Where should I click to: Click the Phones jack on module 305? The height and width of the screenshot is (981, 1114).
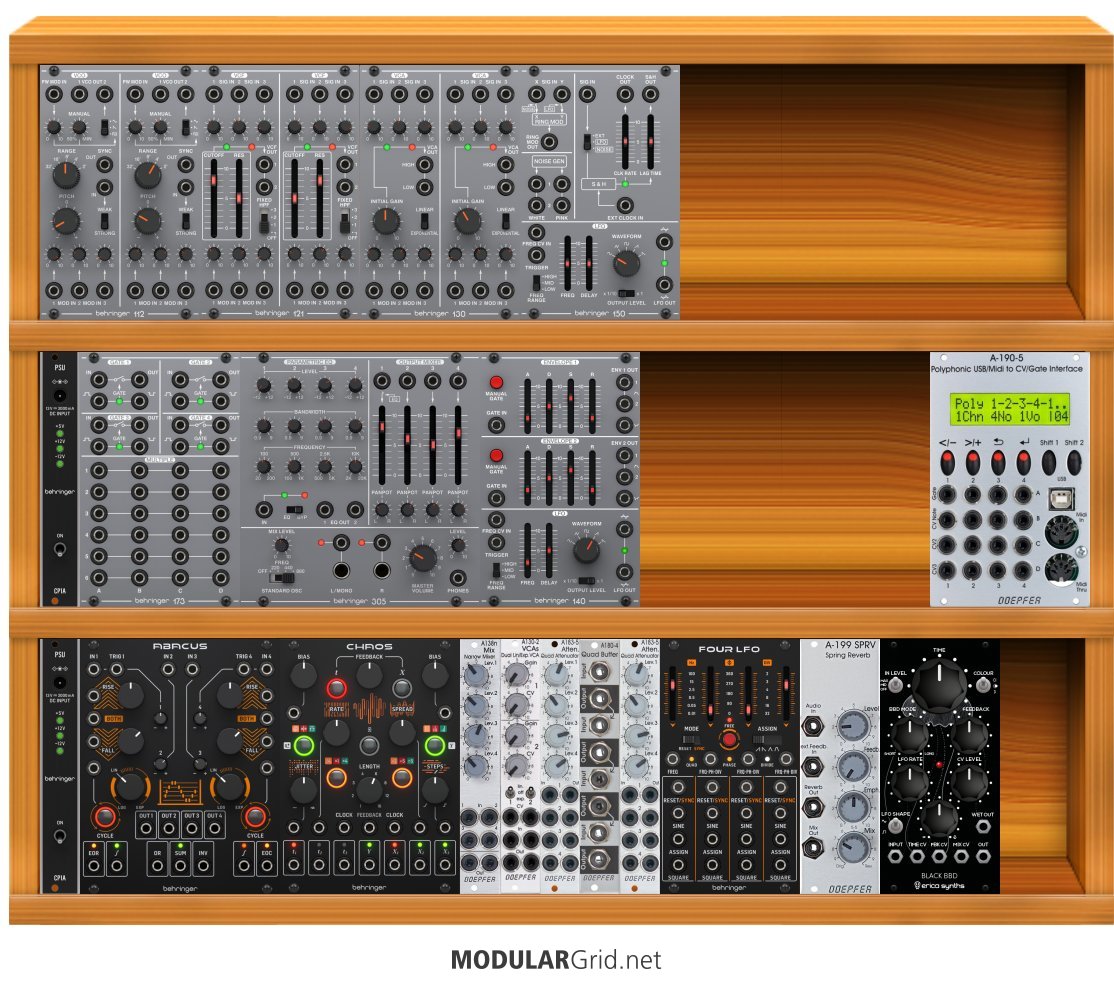coord(458,578)
